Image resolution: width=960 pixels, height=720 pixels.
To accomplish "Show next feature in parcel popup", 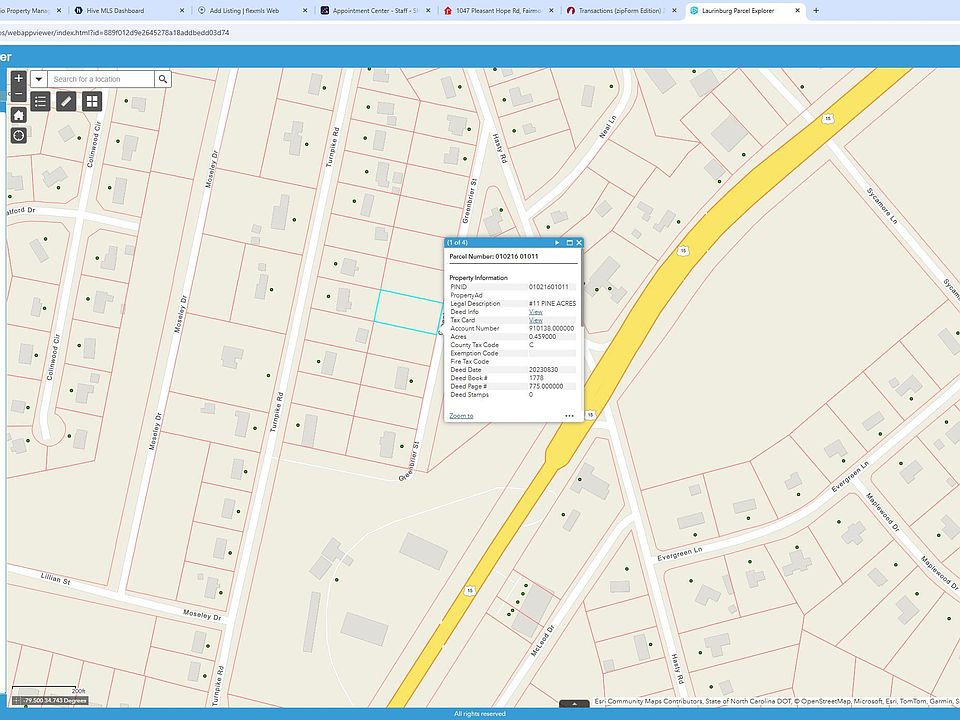I will (557, 243).
